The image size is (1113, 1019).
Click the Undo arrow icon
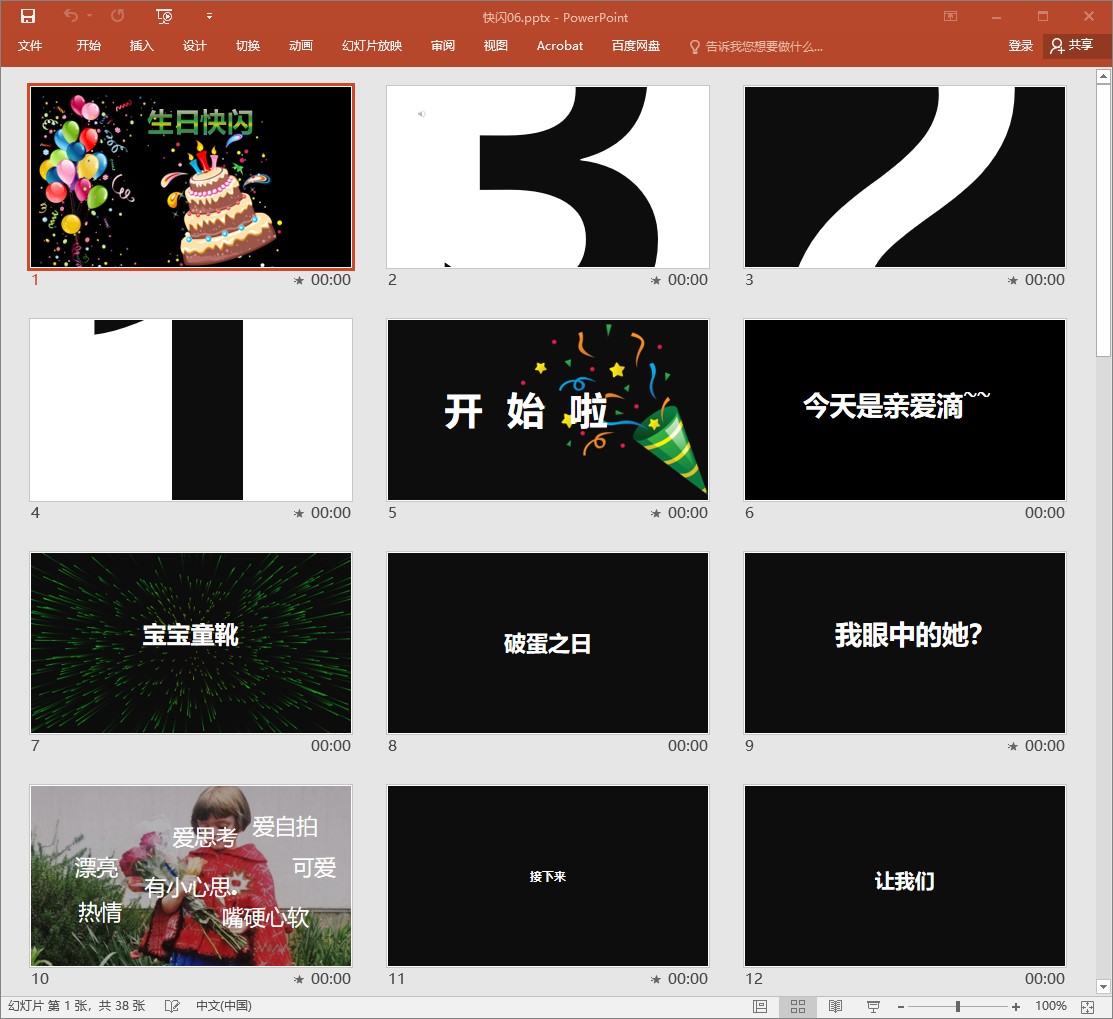pos(70,16)
